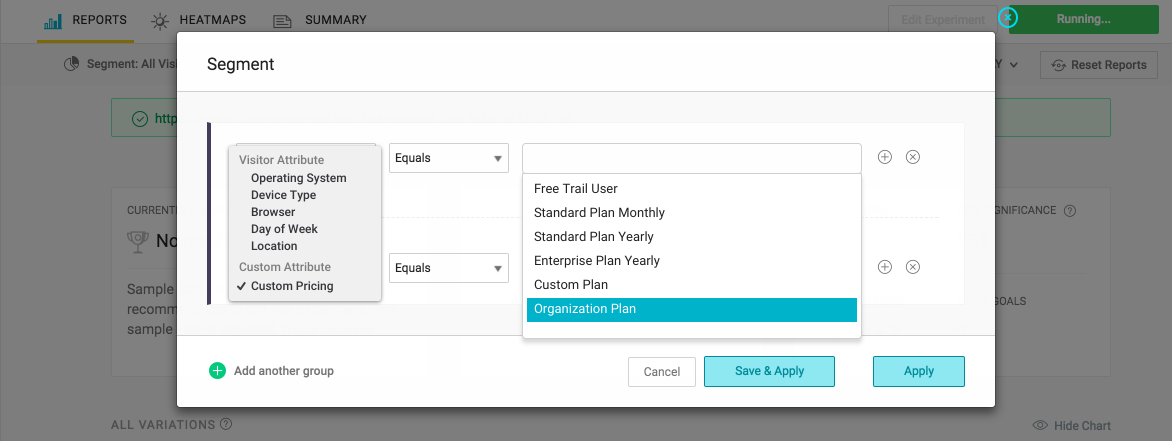The image size is (1172, 441).
Task: Click the eye icon next to Hide Chart
Action: 1040,425
